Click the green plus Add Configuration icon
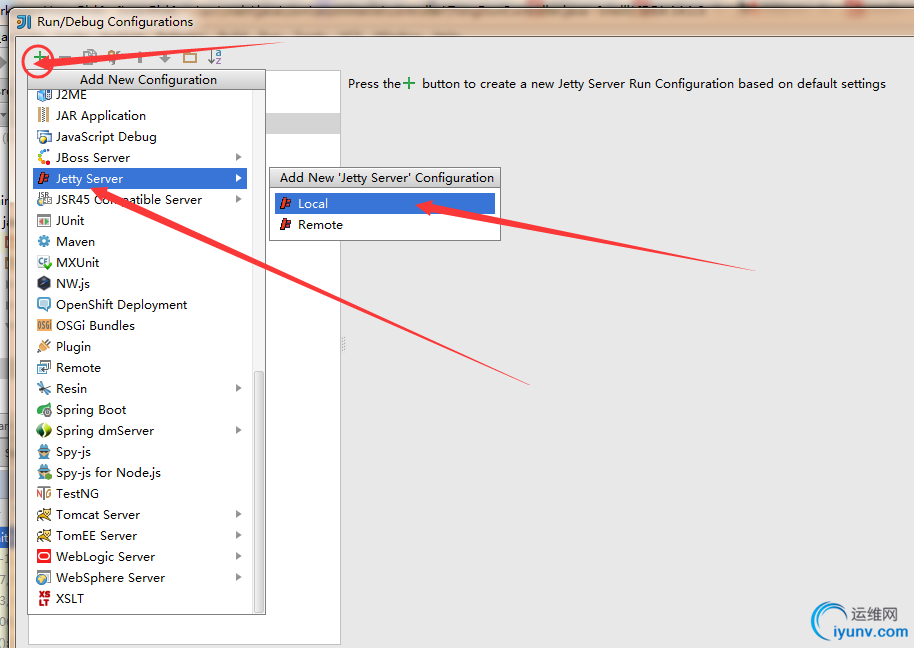Screen dimensions: 914x648 point(40,57)
